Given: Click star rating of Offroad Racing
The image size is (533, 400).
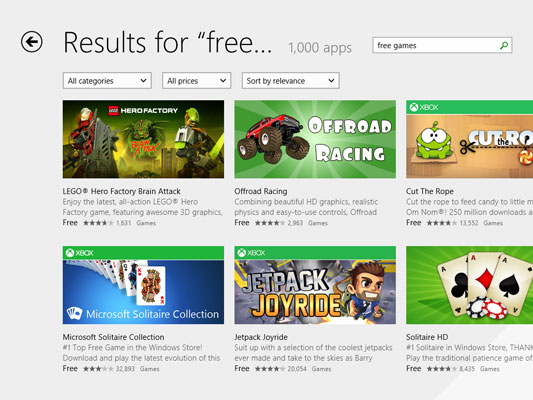Looking at the screenshot, I should click(270, 223).
